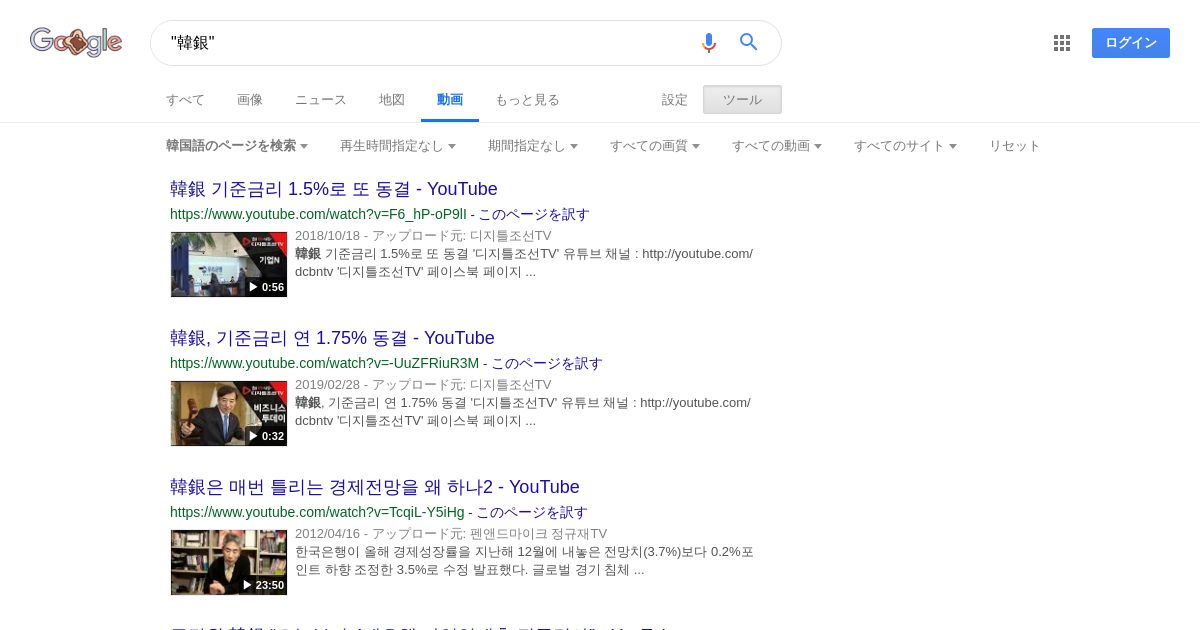The image size is (1200, 630).
Task: Open result "韓銀은 매번 틀리는 경제전망을 왜 하나2"
Action: (x=375, y=487)
